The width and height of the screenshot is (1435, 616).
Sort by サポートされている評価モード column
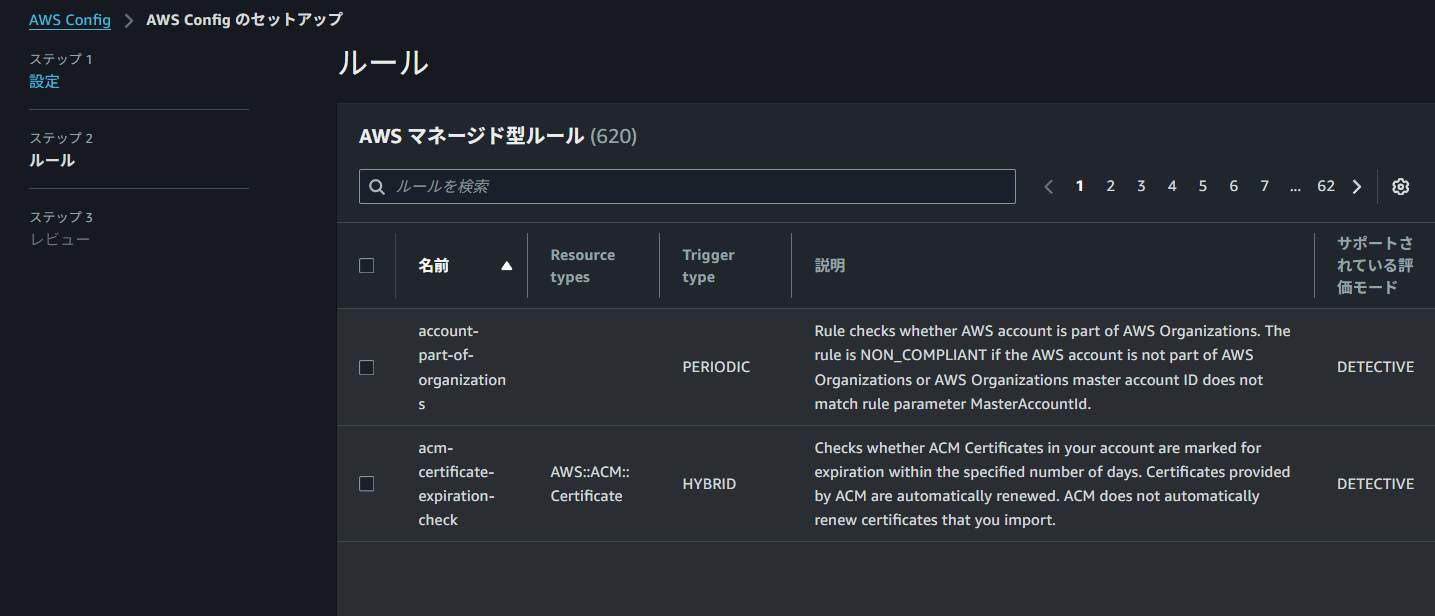(1375, 265)
